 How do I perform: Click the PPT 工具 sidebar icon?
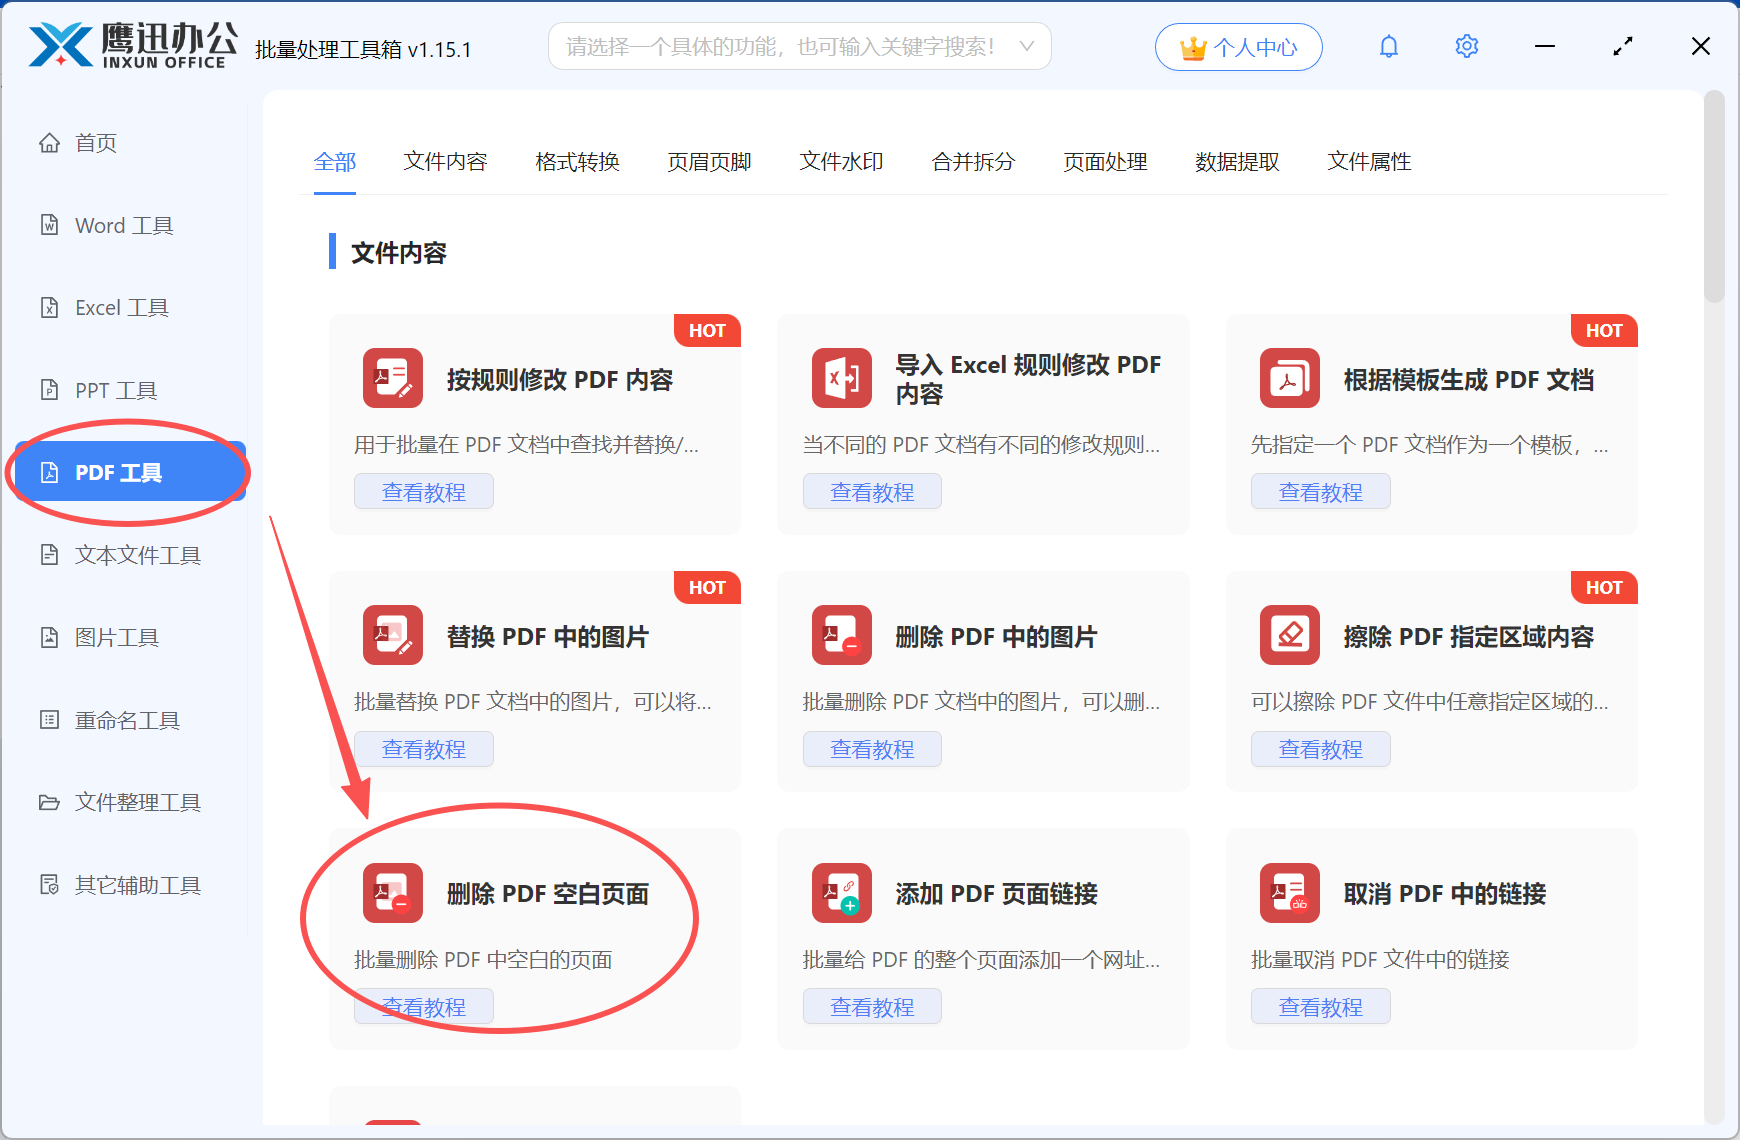[x=49, y=390]
